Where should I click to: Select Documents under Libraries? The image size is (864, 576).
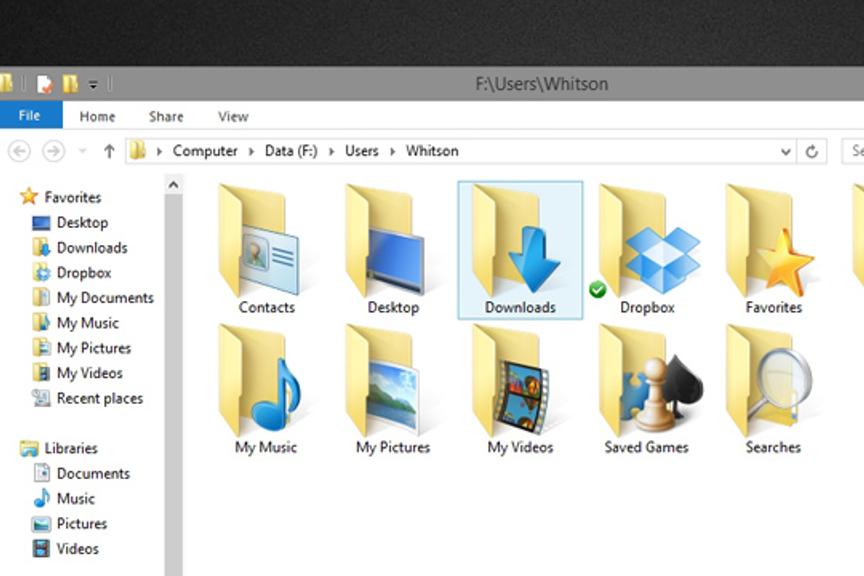(93, 473)
